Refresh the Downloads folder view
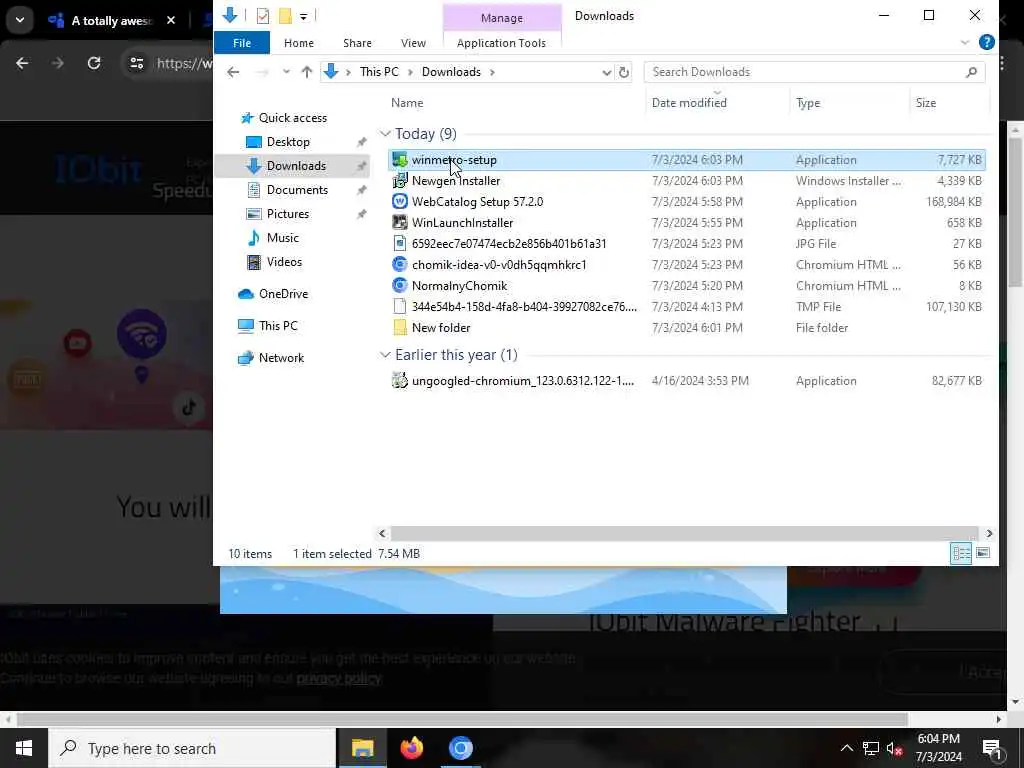 pos(624,72)
